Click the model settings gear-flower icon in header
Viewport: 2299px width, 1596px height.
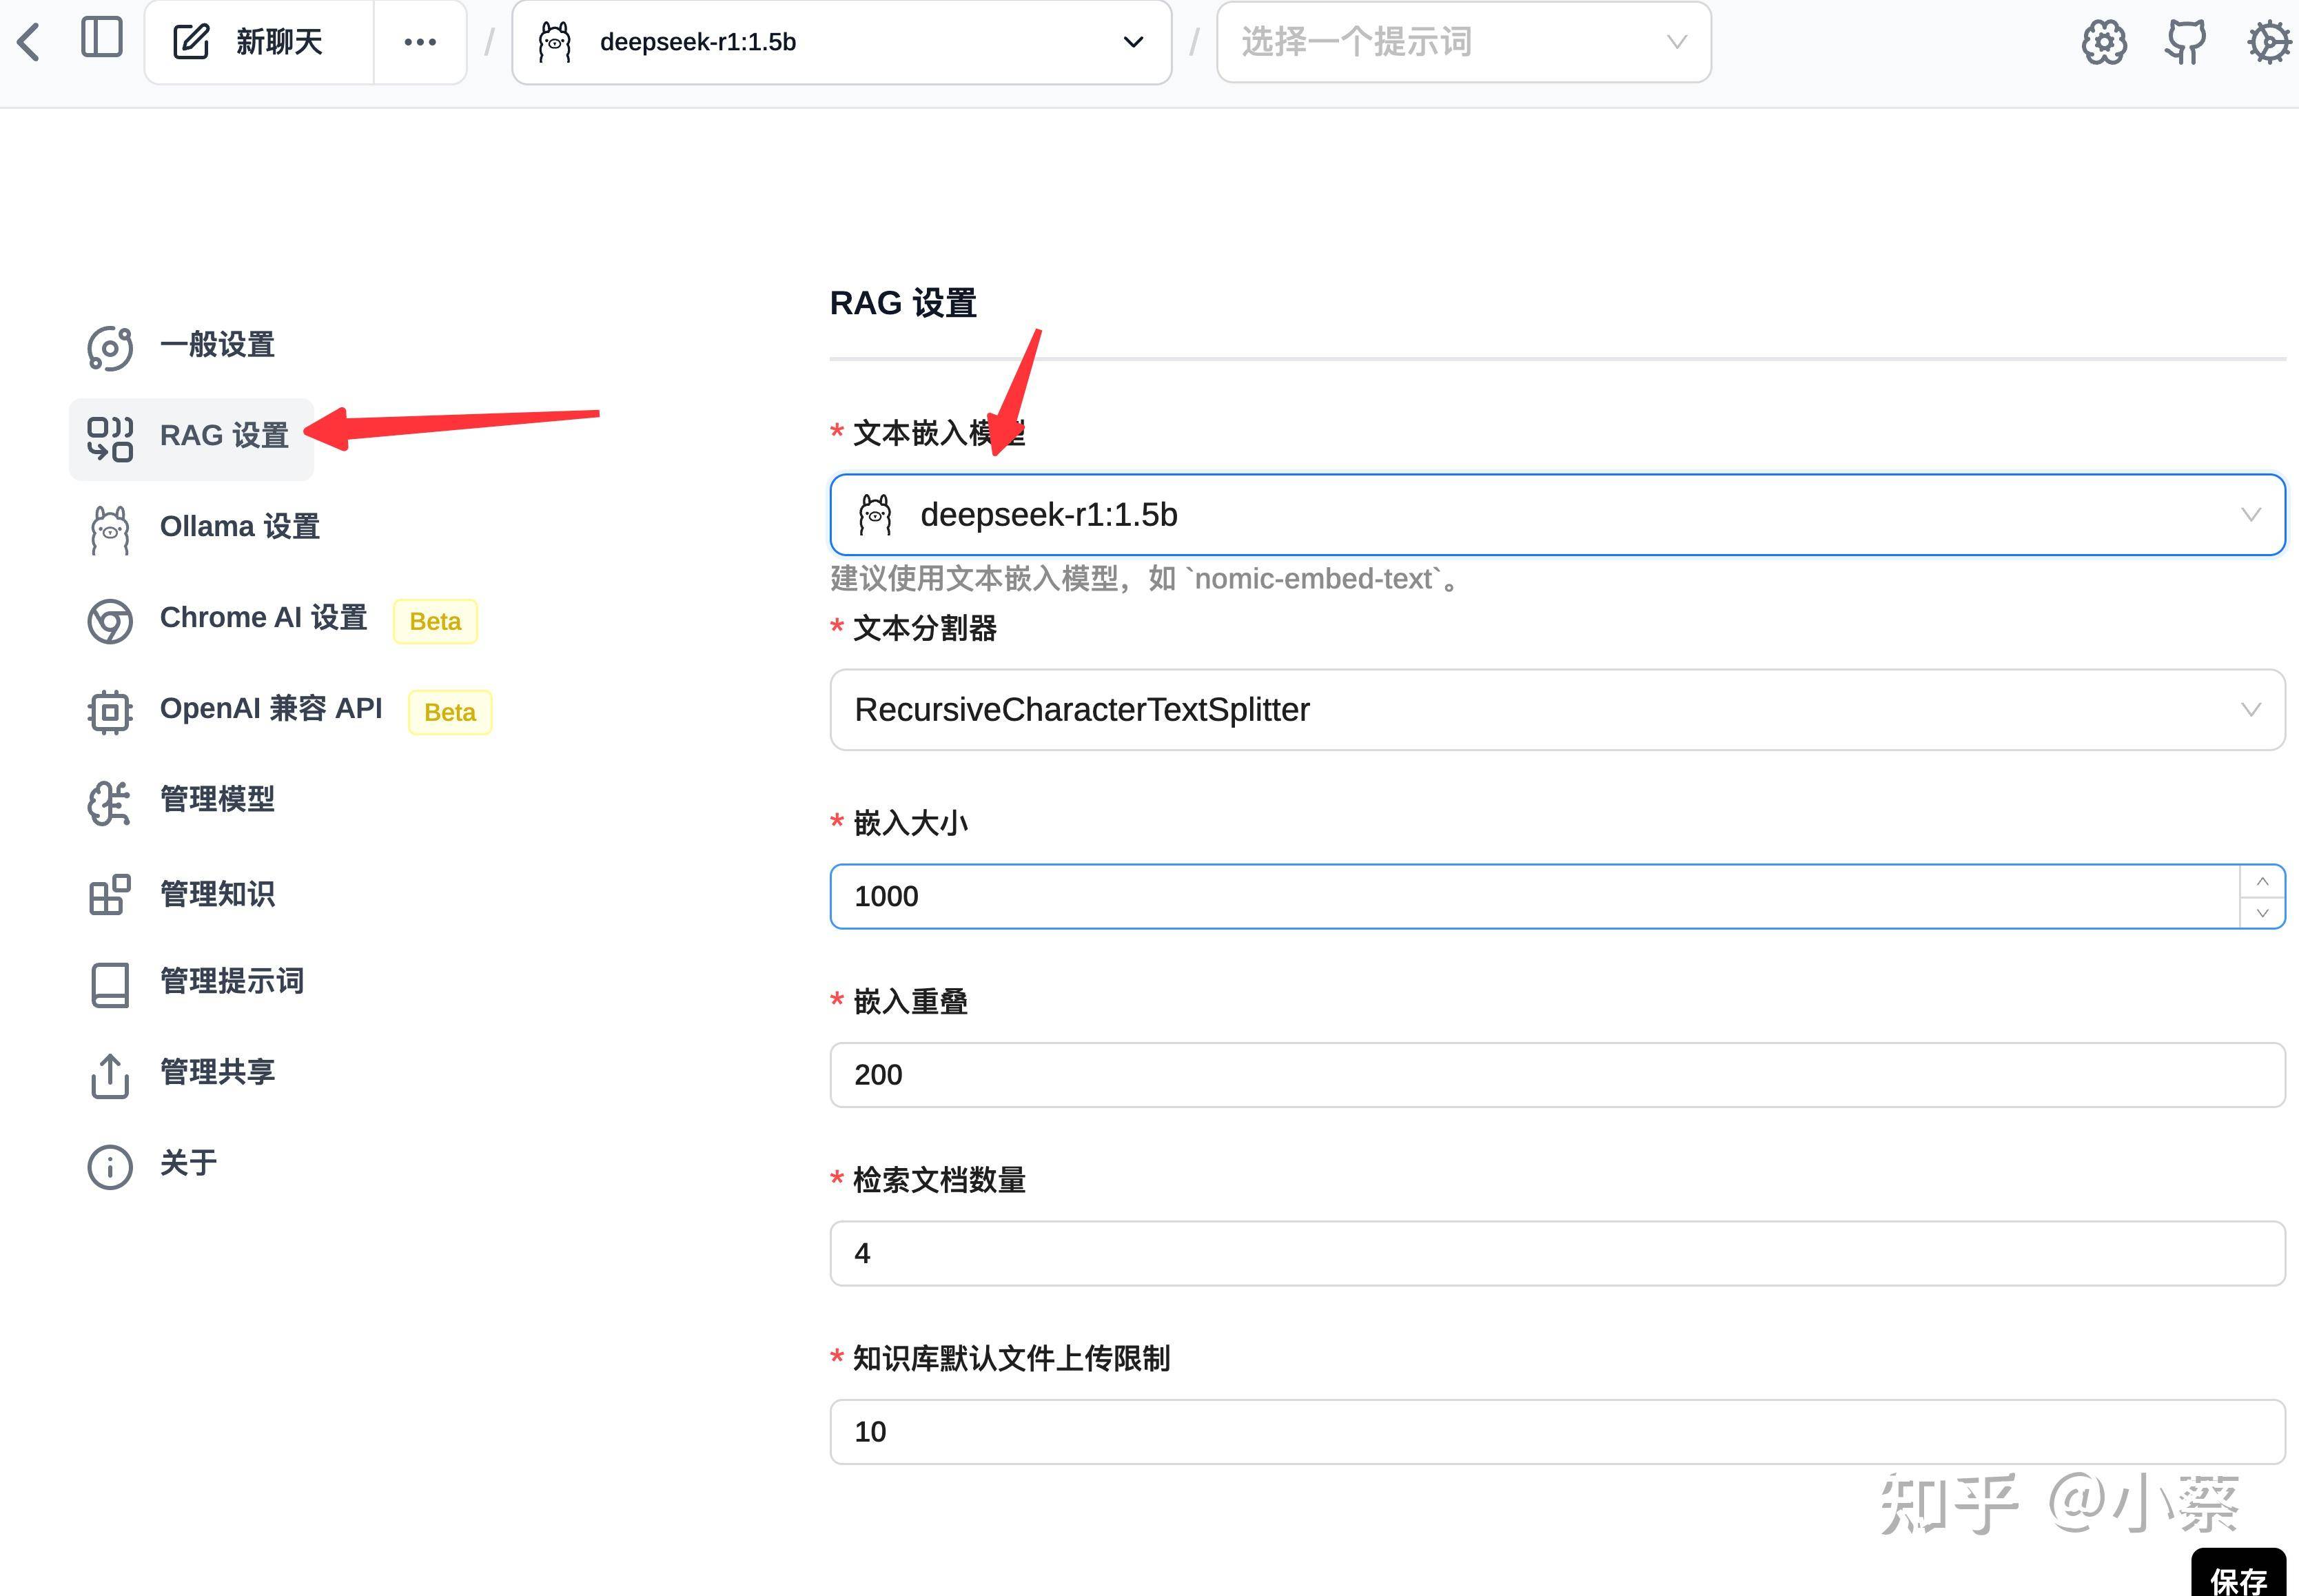[x=2104, y=42]
